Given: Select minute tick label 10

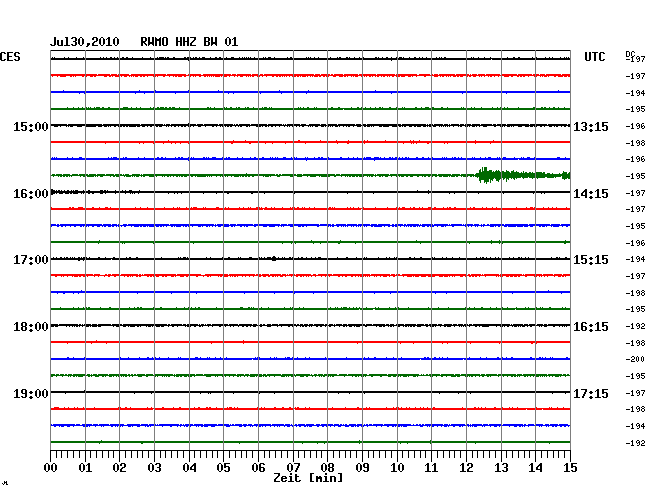Looking at the screenshot, I should tap(397, 467).
